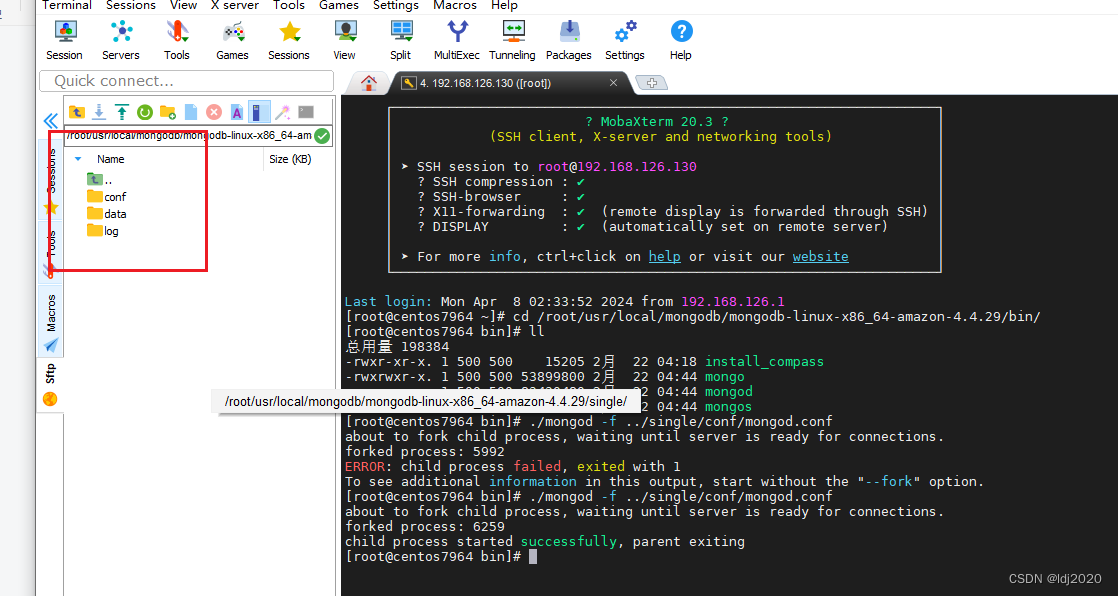Upload a file to the remote server

[x=121, y=113]
